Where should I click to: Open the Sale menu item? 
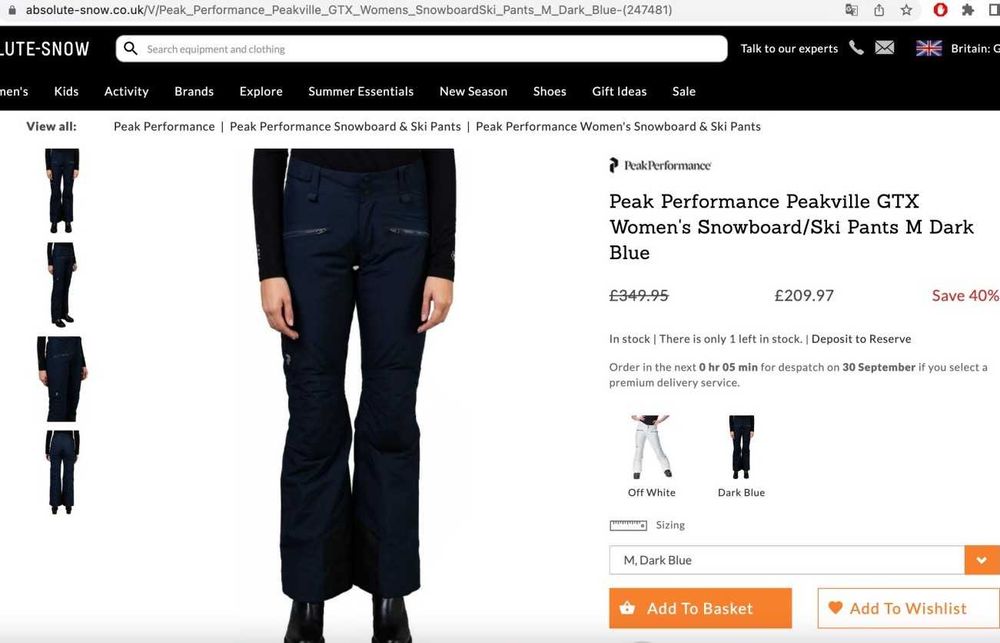[x=684, y=91]
